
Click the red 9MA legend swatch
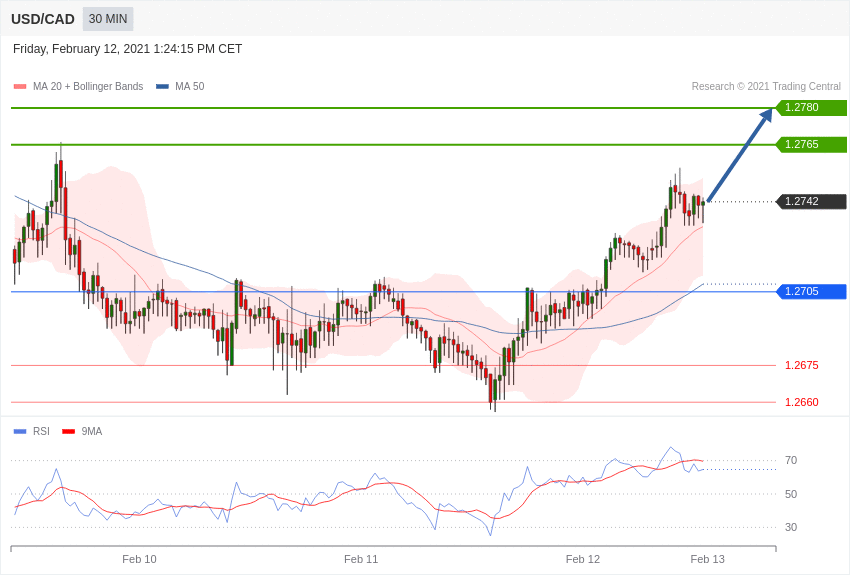coord(69,431)
